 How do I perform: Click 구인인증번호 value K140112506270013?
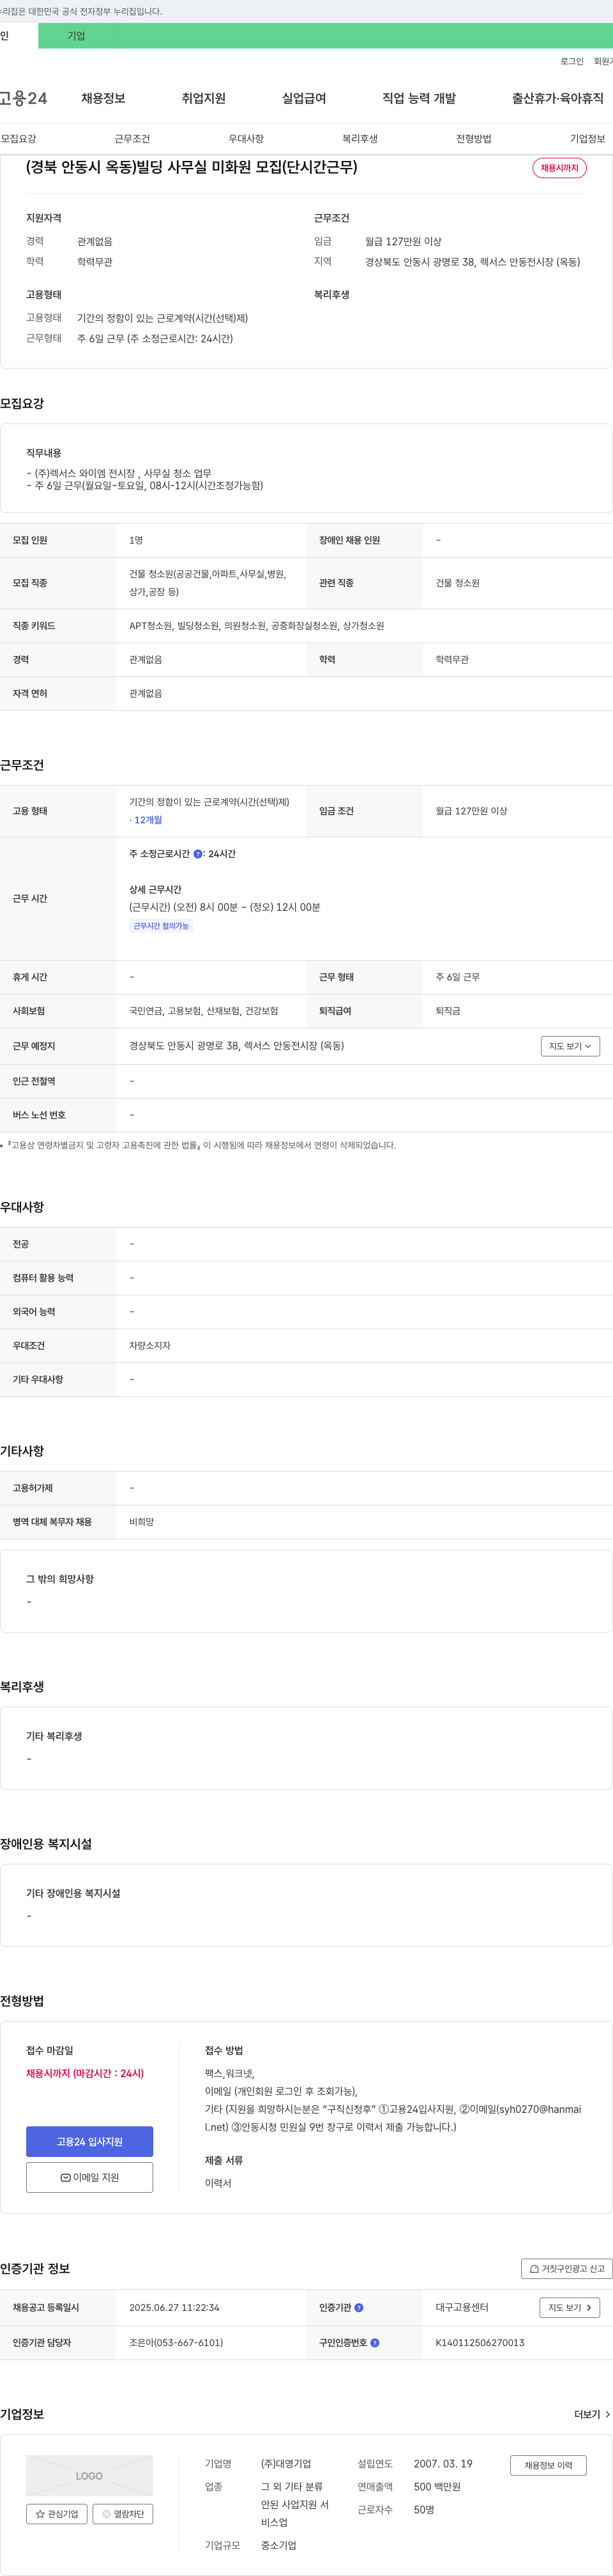480,2343
